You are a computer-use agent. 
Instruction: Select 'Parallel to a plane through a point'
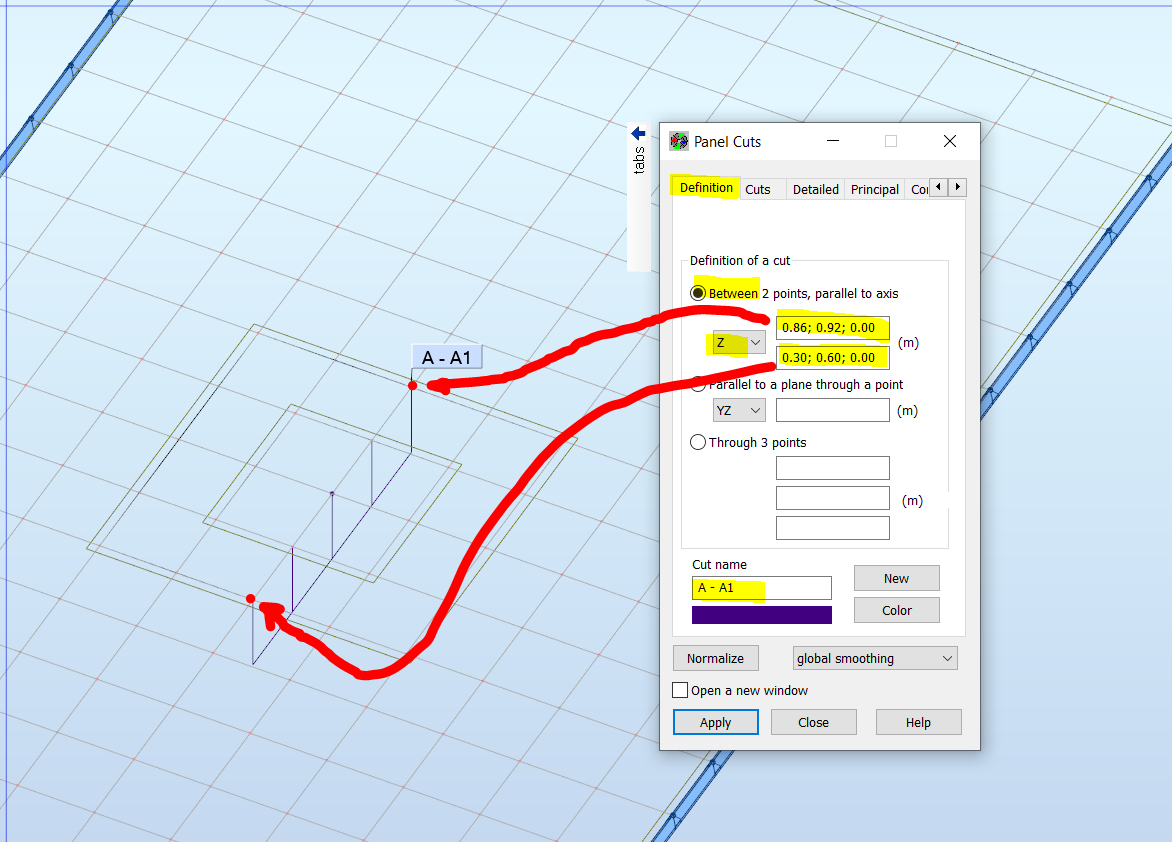click(x=697, y=383)
